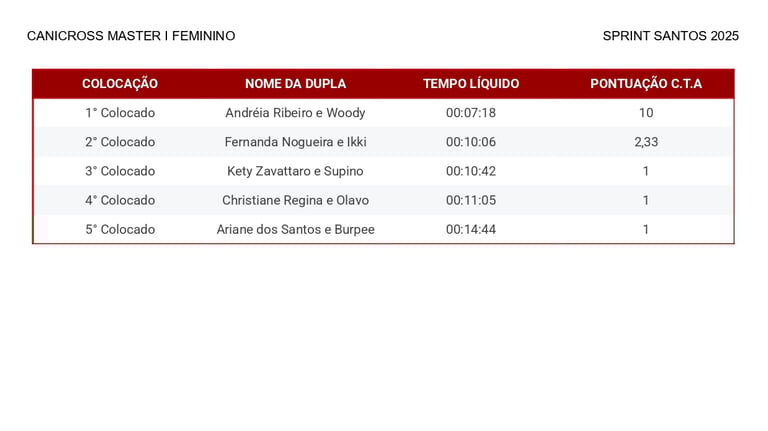768x431 pixels.
Task: Click time value 00:10:06
Action: pos(471,142)
